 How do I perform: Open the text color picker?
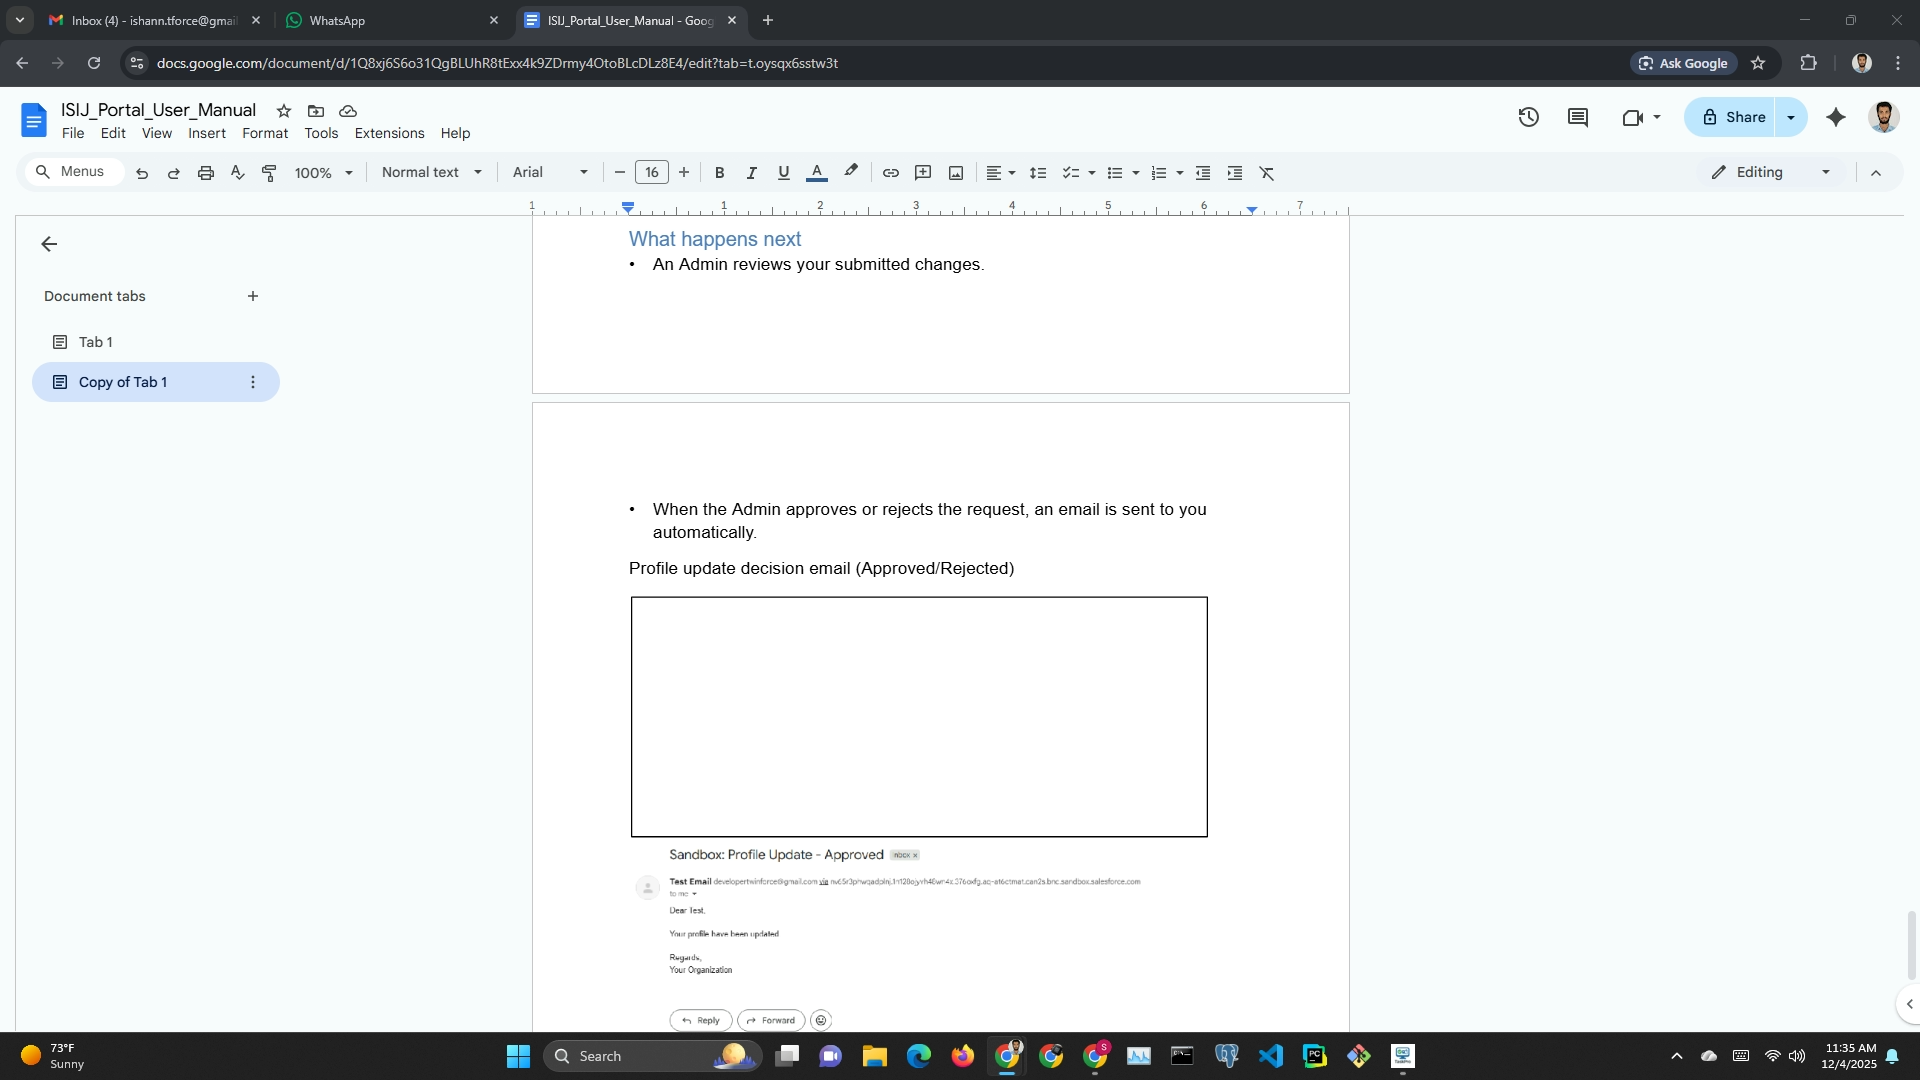click(x=816, y=173)
